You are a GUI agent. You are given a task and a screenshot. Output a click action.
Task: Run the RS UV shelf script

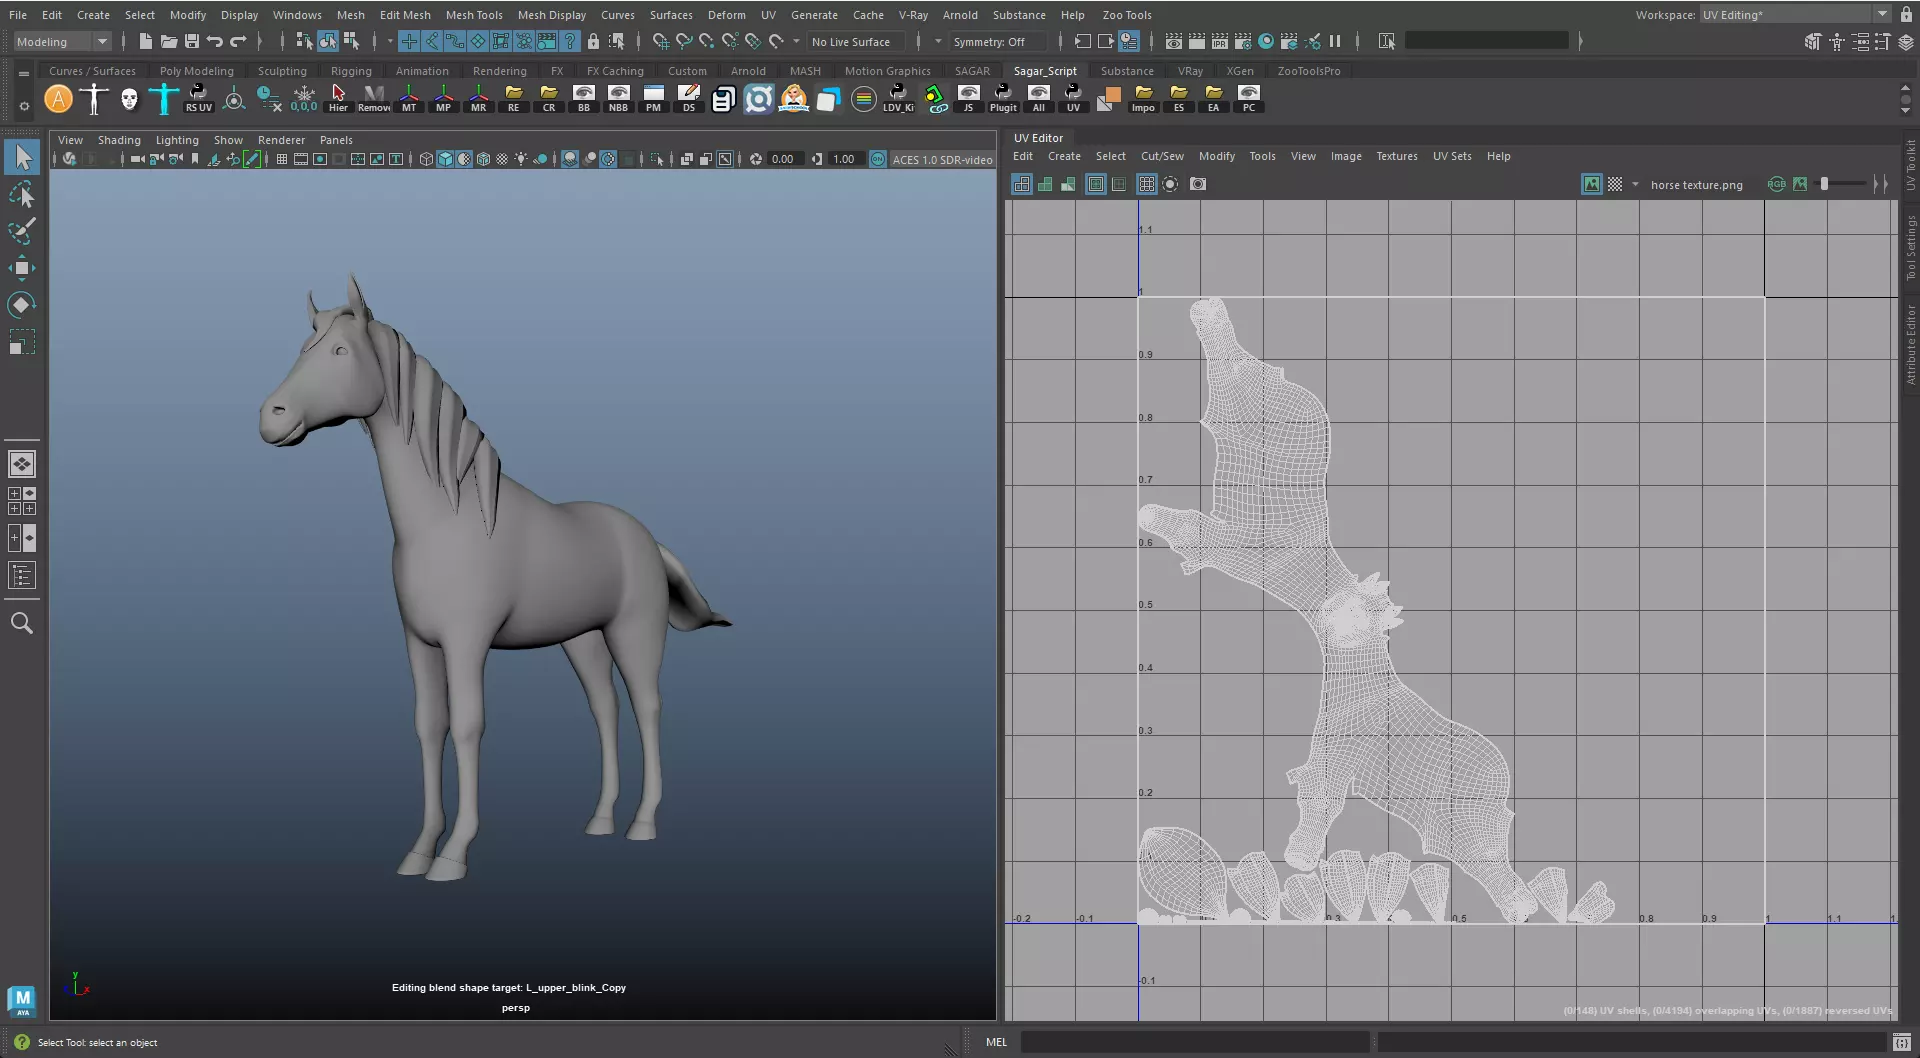click(x=198, y=98)
